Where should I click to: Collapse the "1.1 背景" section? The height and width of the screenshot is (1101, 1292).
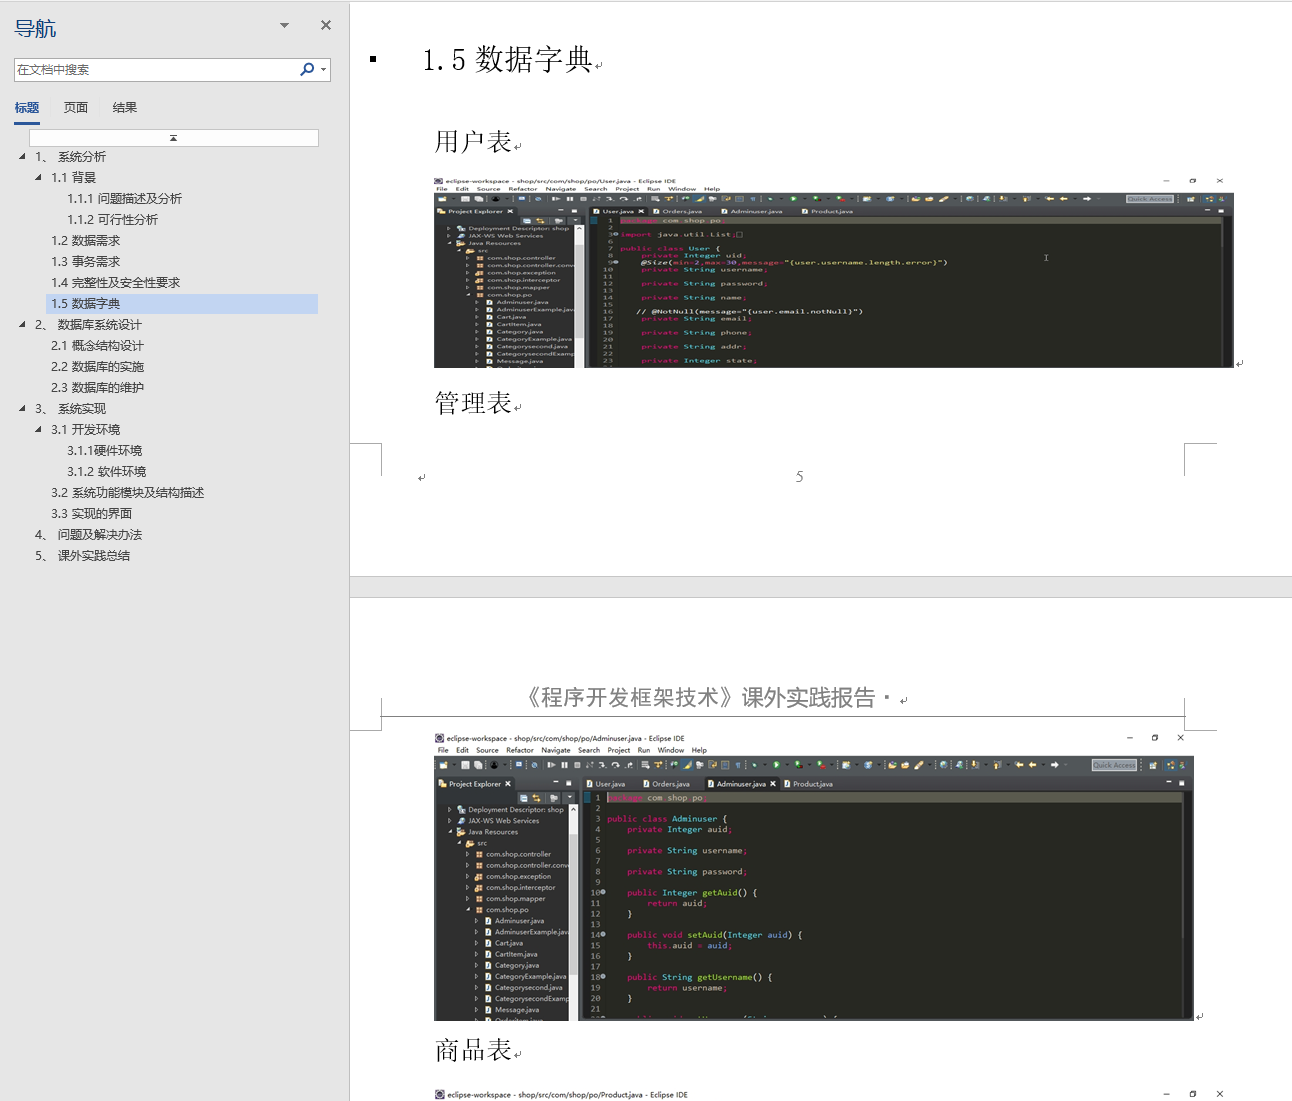click(37, 177)
